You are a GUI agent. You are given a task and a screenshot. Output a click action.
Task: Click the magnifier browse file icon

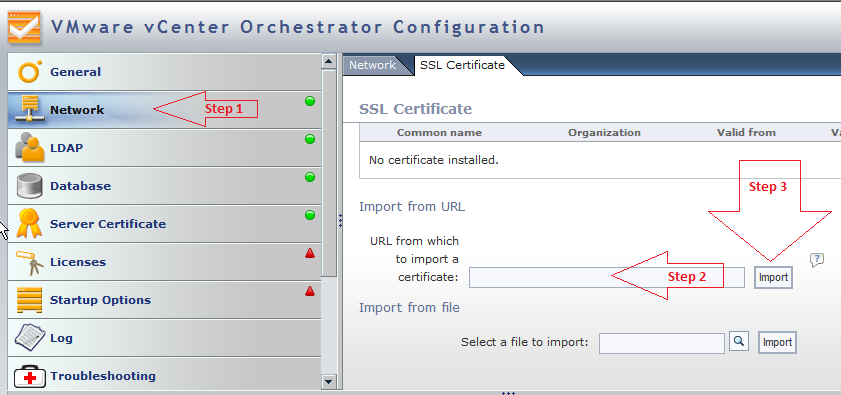click(739, 341)
